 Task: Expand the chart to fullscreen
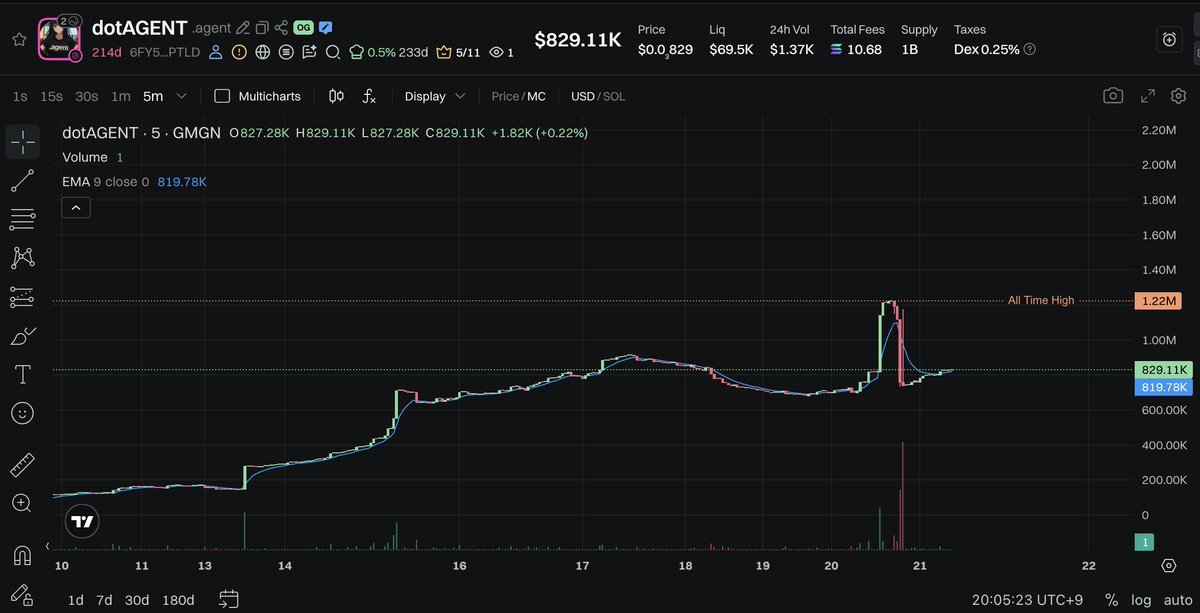pyautogui.click(x=1149, y=96)
